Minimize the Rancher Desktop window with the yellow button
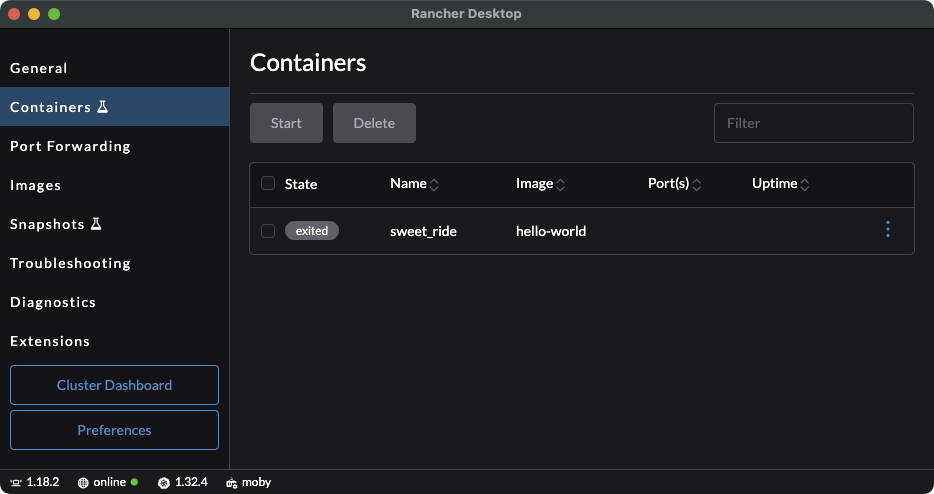Screen dimensions: 934x494 [x=34, y=14]
